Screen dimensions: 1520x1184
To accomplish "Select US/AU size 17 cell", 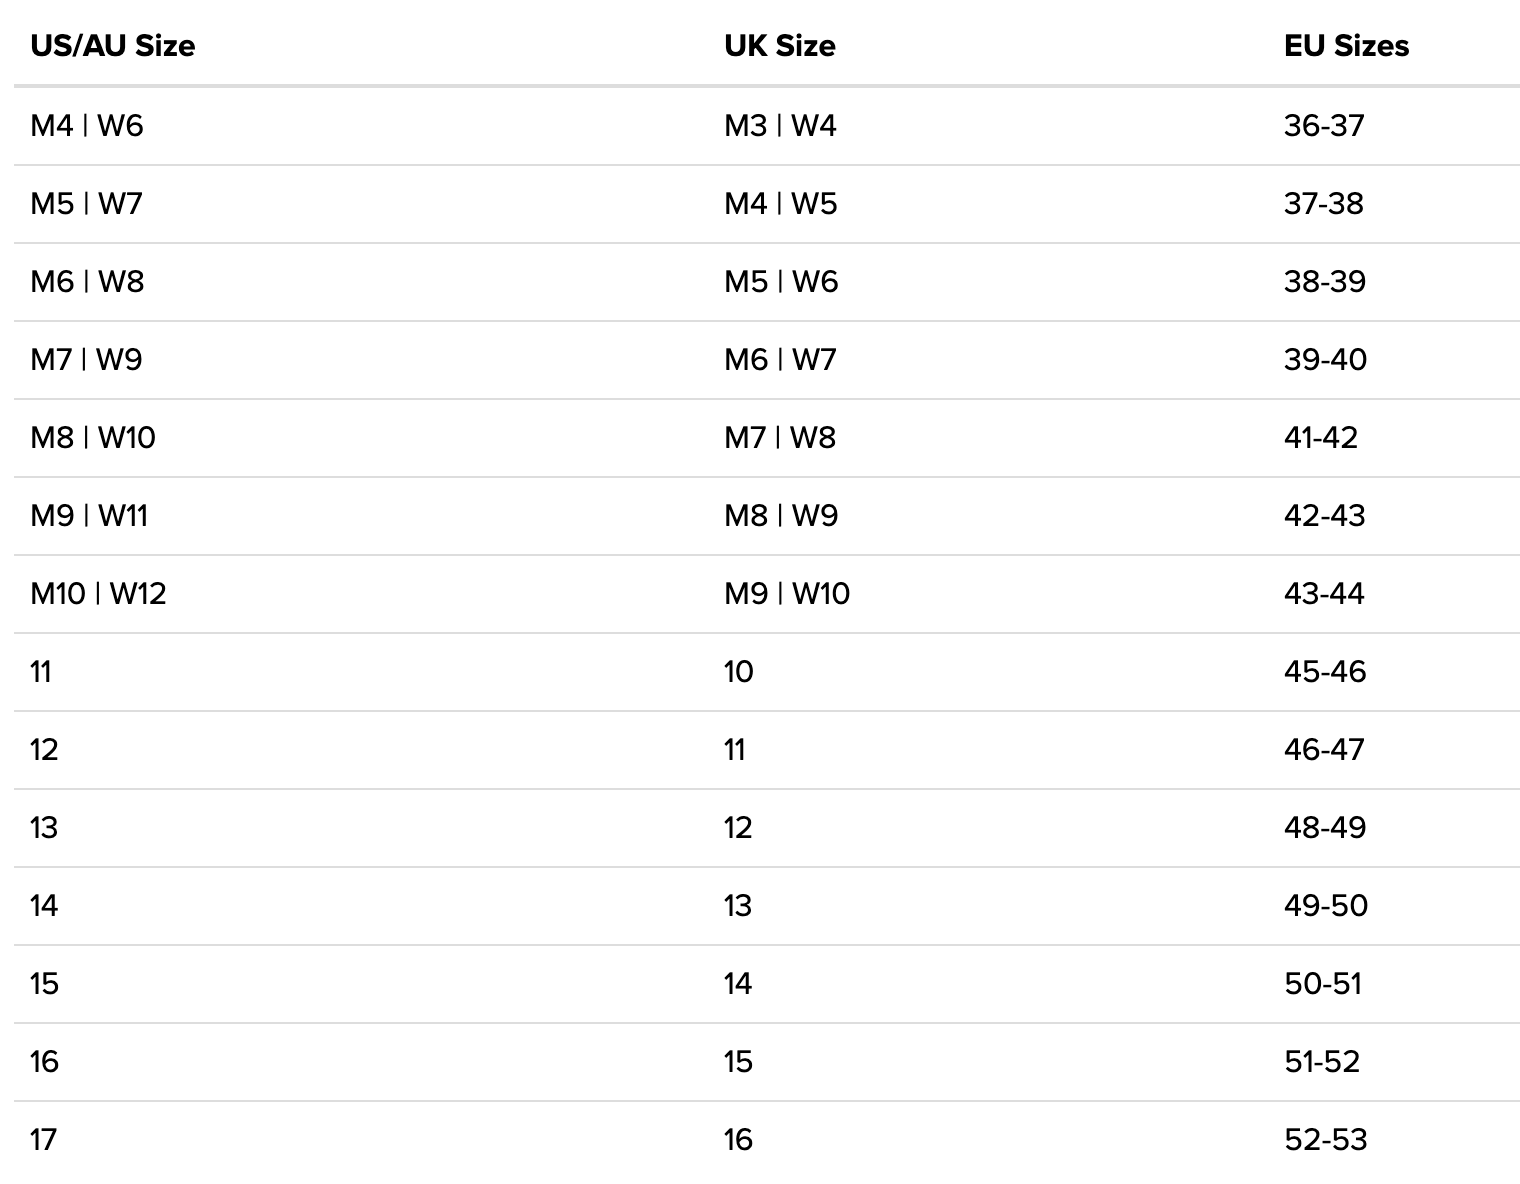I will [44, 1140].
